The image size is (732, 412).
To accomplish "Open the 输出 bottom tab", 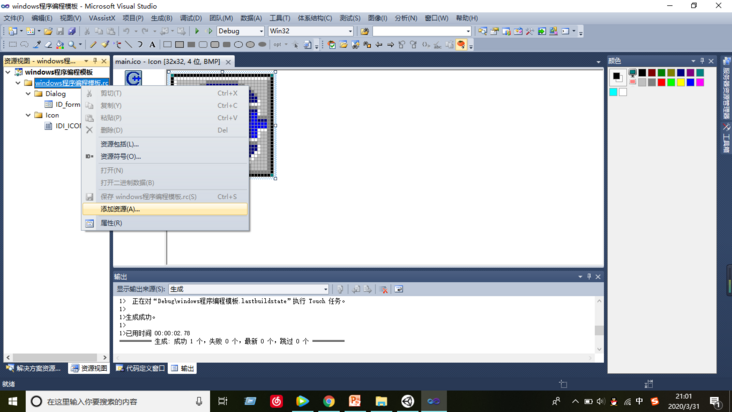I will pyautogui.click(x=183, y=369).
